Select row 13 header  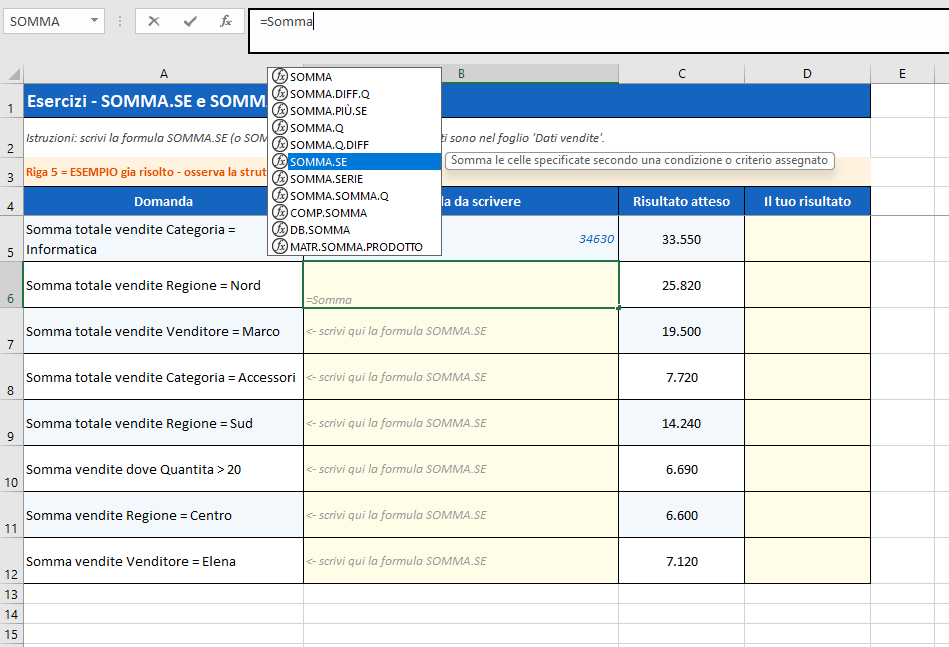click(x=11, y=594)
